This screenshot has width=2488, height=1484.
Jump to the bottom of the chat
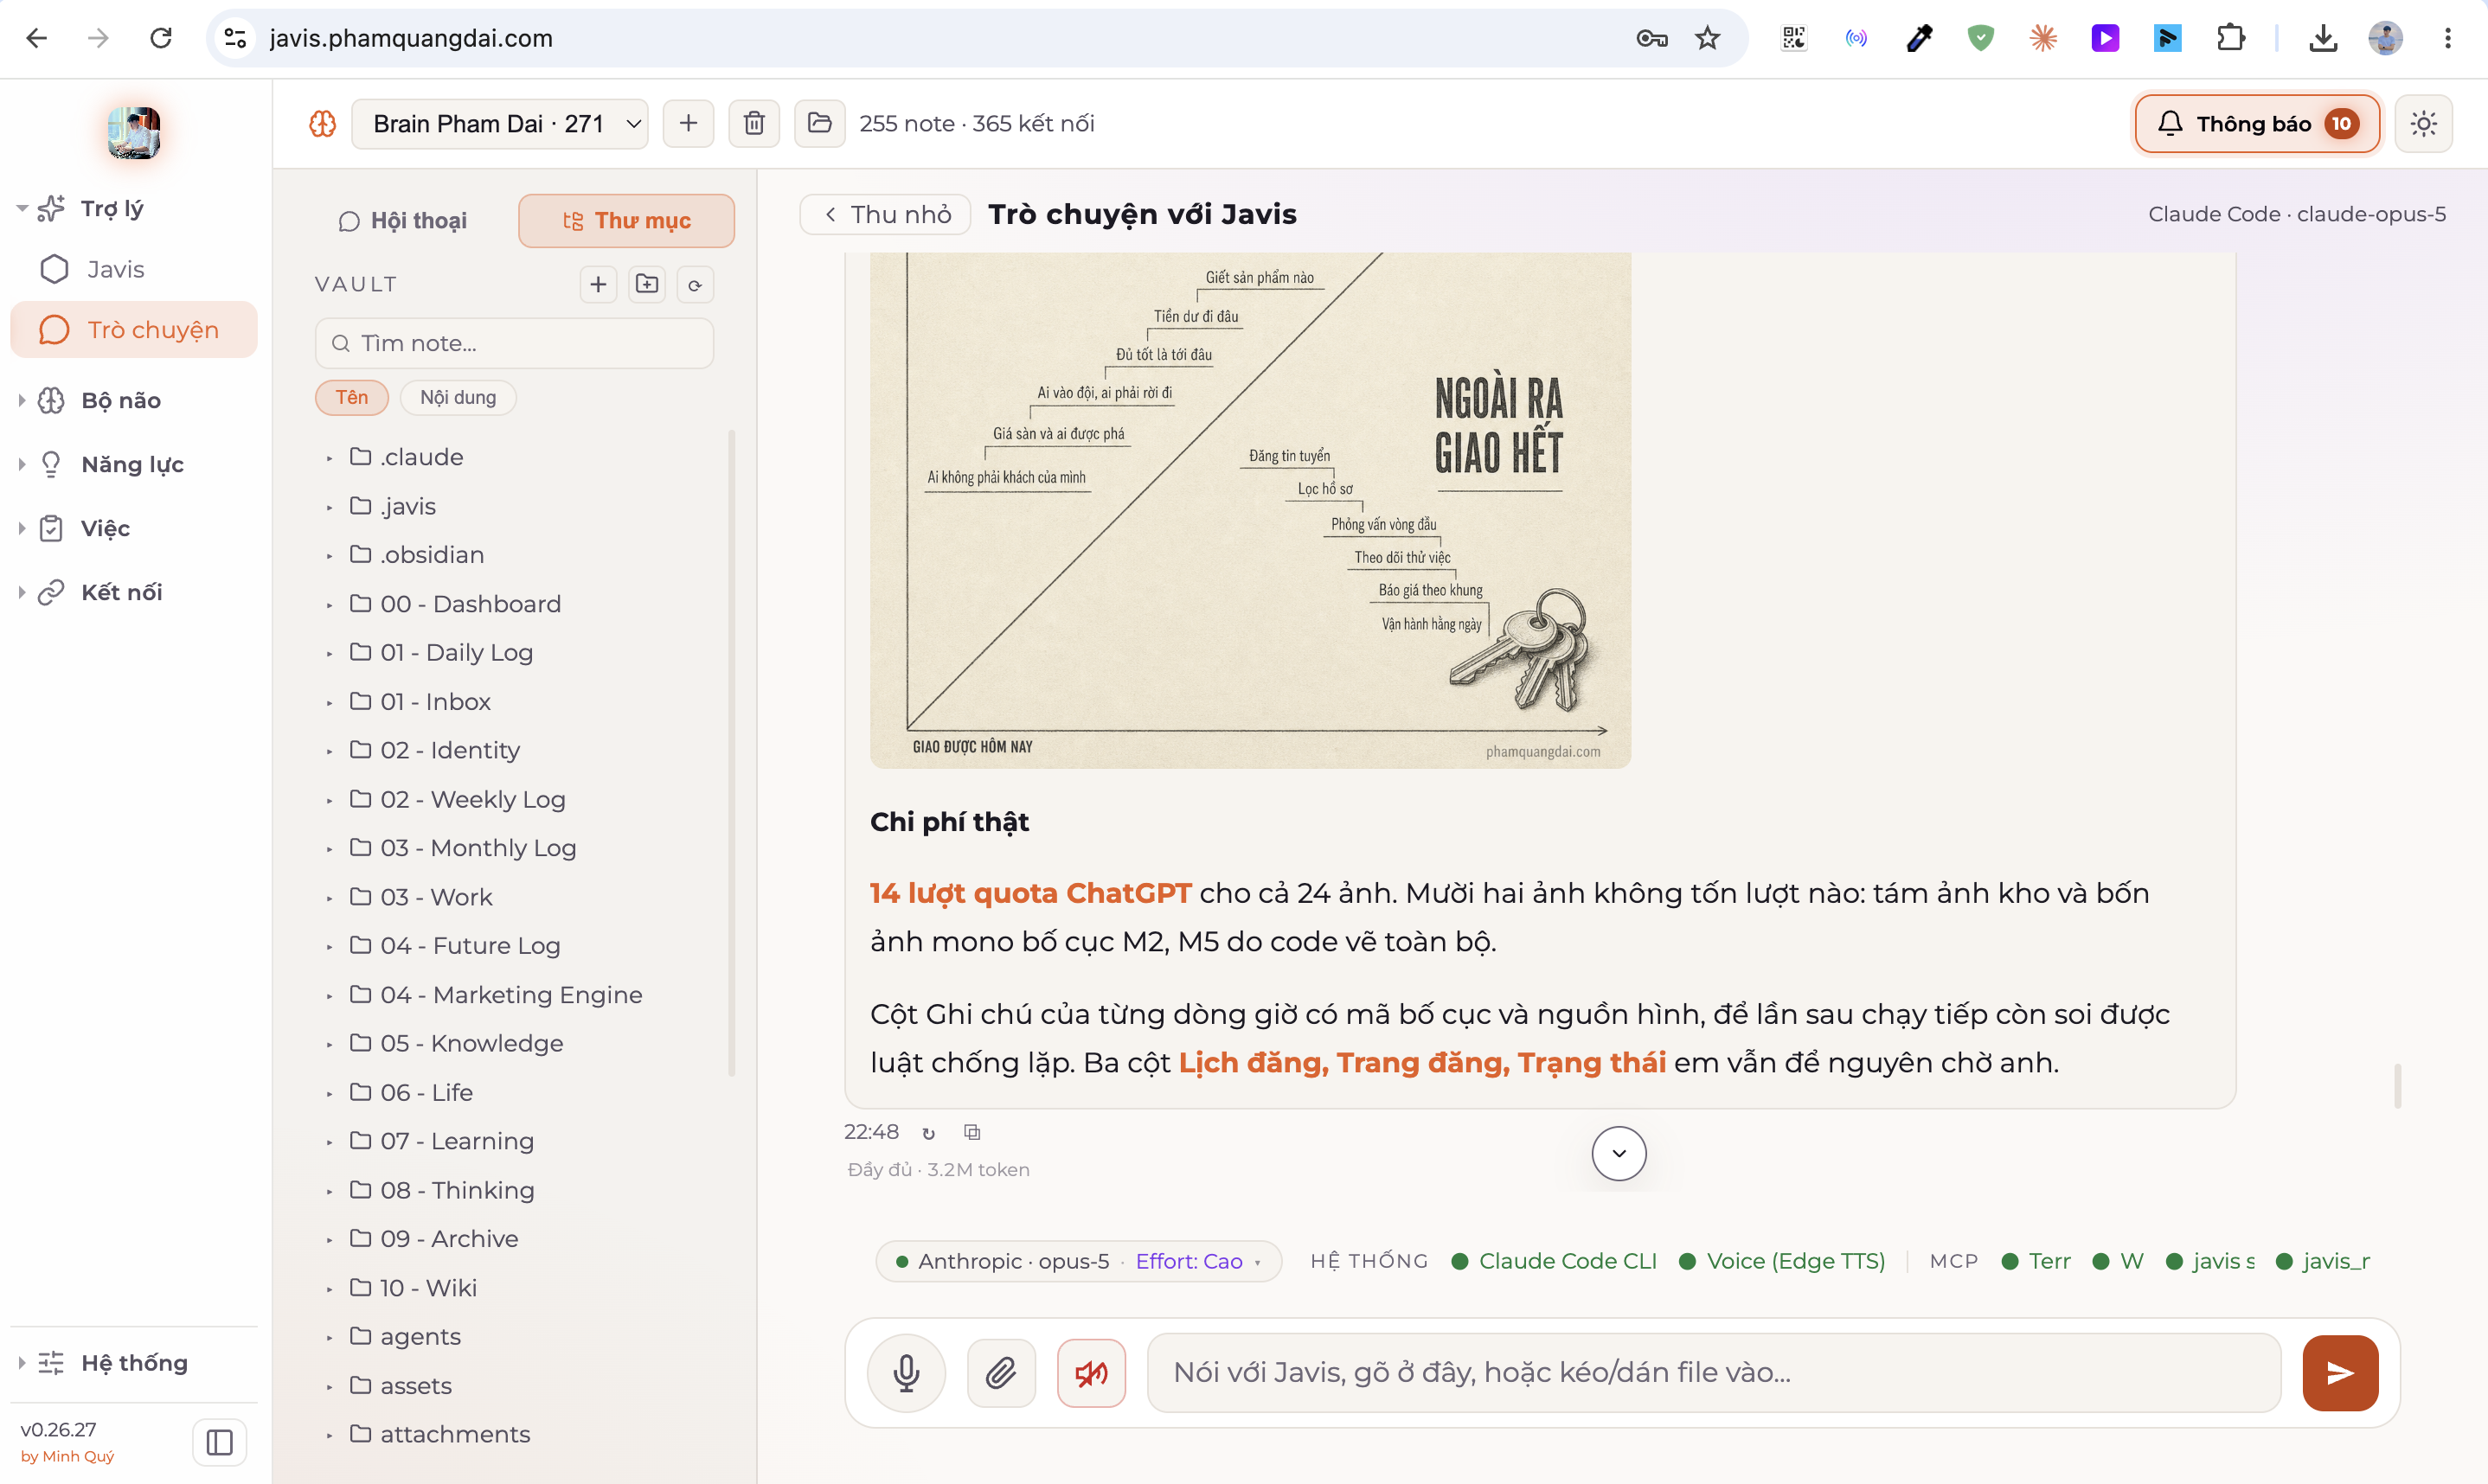pyautogui.click(x=1619, y=1153)
